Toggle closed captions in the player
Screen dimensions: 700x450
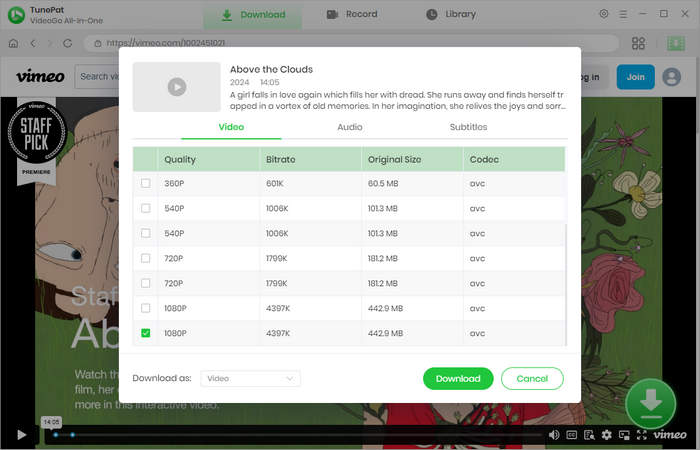(571, 435)
